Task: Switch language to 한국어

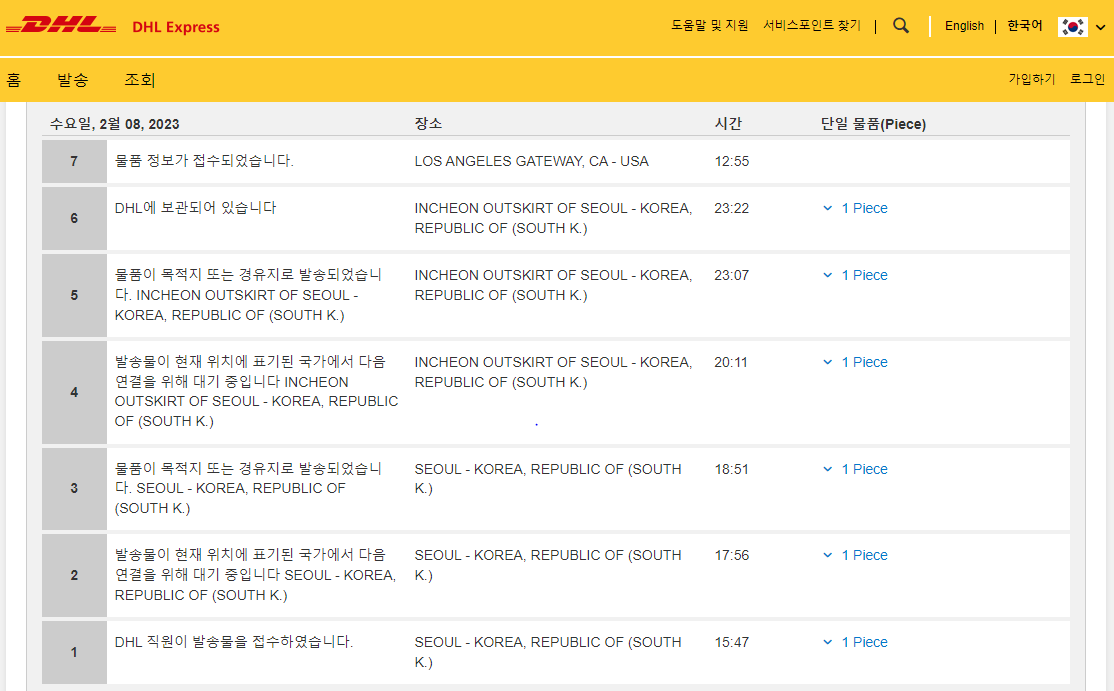Action: [1024, 26]
